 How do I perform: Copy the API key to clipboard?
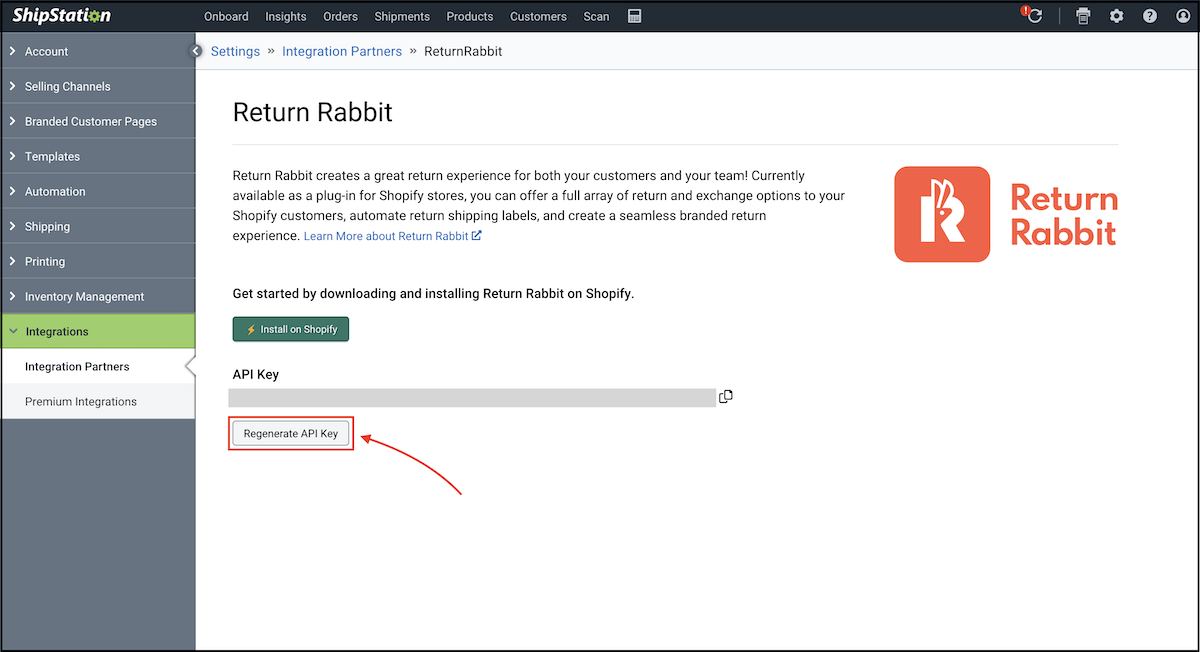tap(726, 397)
